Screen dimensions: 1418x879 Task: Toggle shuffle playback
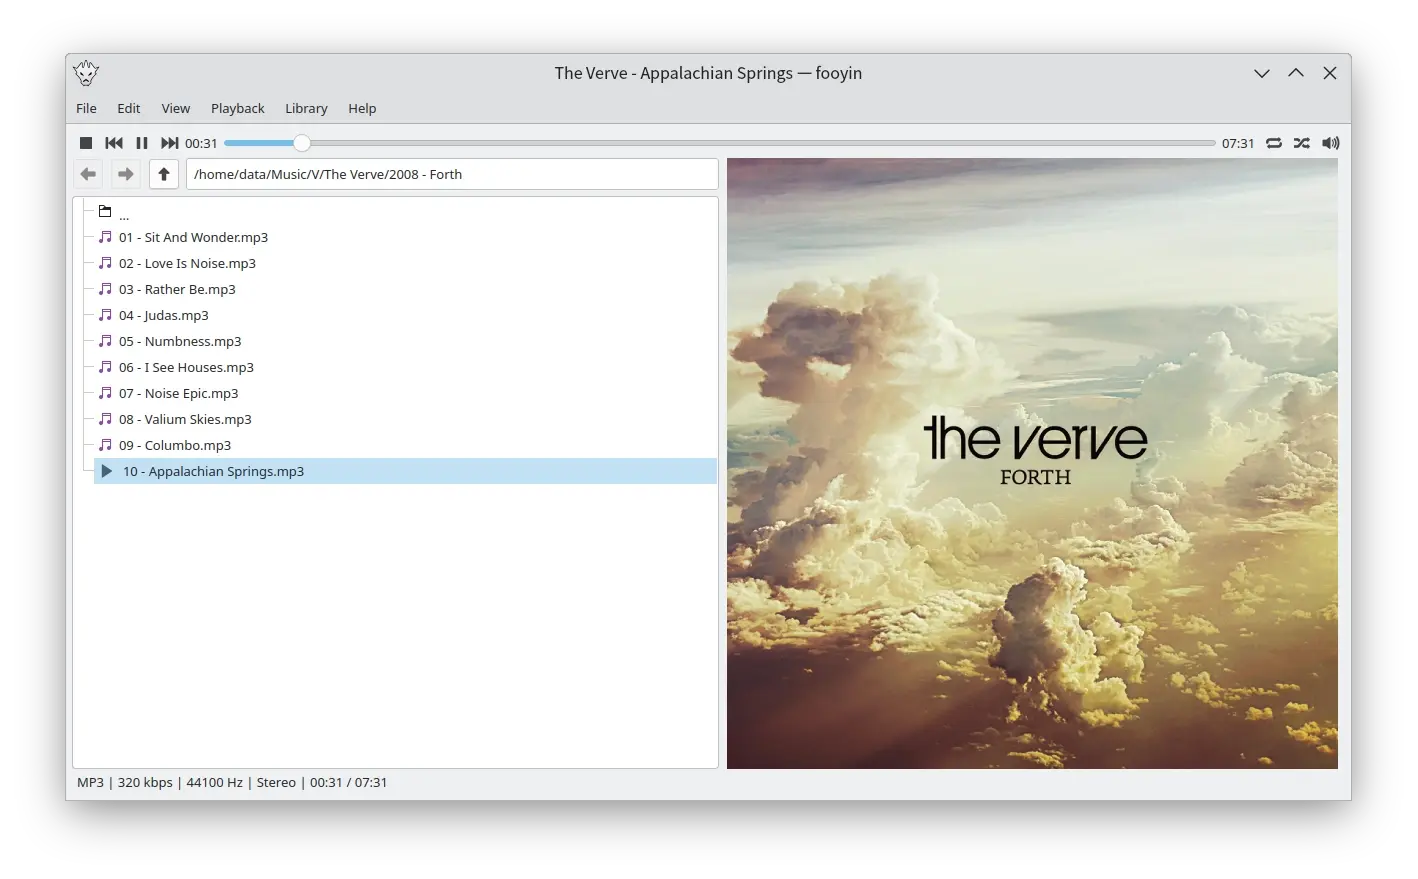pyautogui.click(x=1301, y=143)
